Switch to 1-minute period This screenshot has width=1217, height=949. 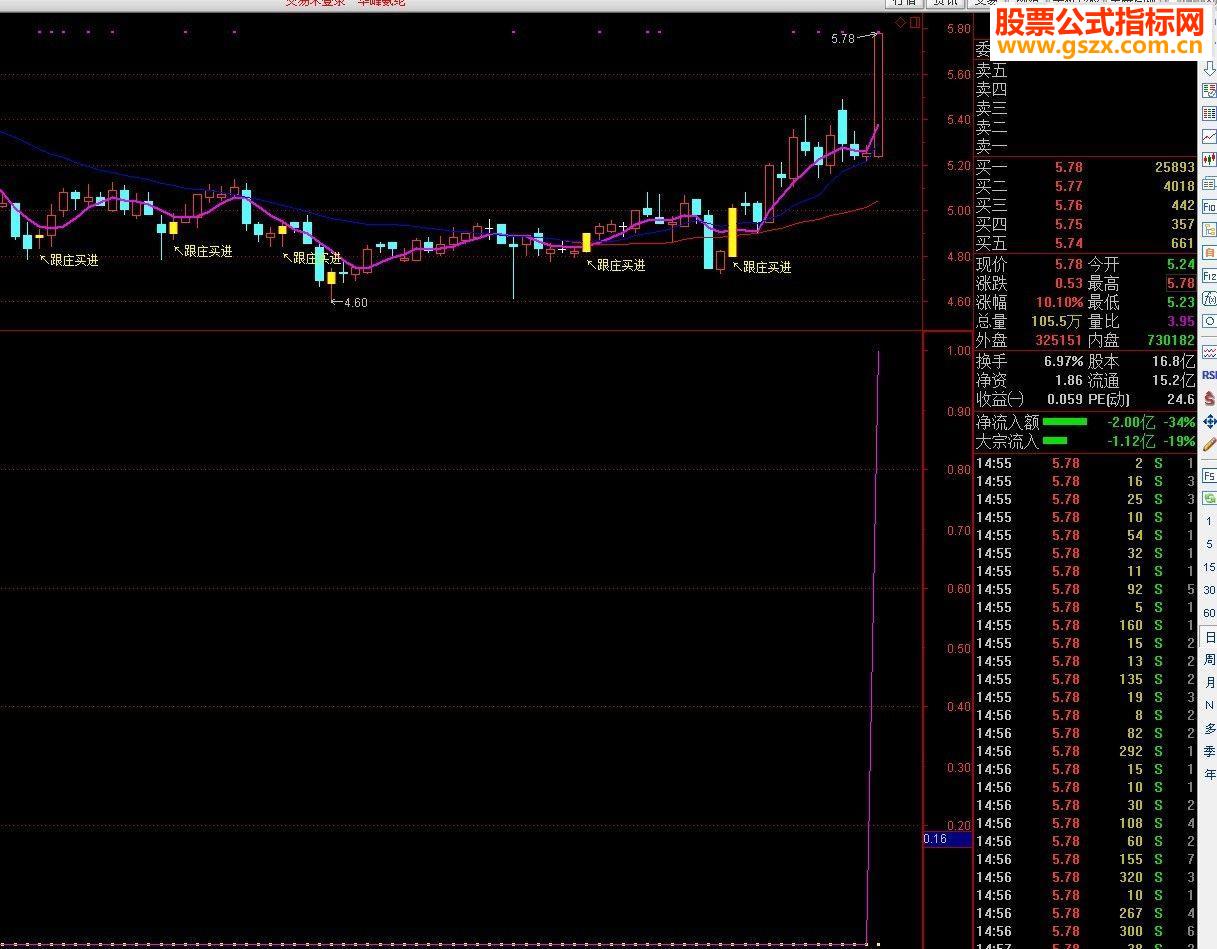pyautogui.click(x=1209, y=520)
